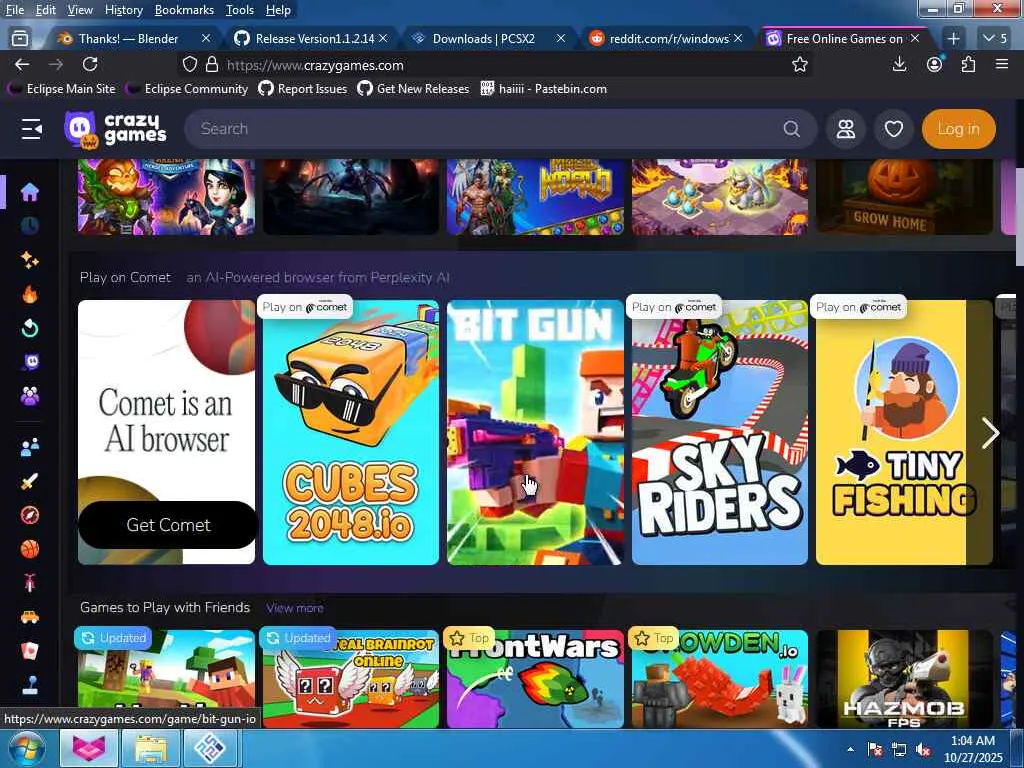Open Car games icon in sidebar
The image size is (1024, 768).
click(x=30, y=617)
